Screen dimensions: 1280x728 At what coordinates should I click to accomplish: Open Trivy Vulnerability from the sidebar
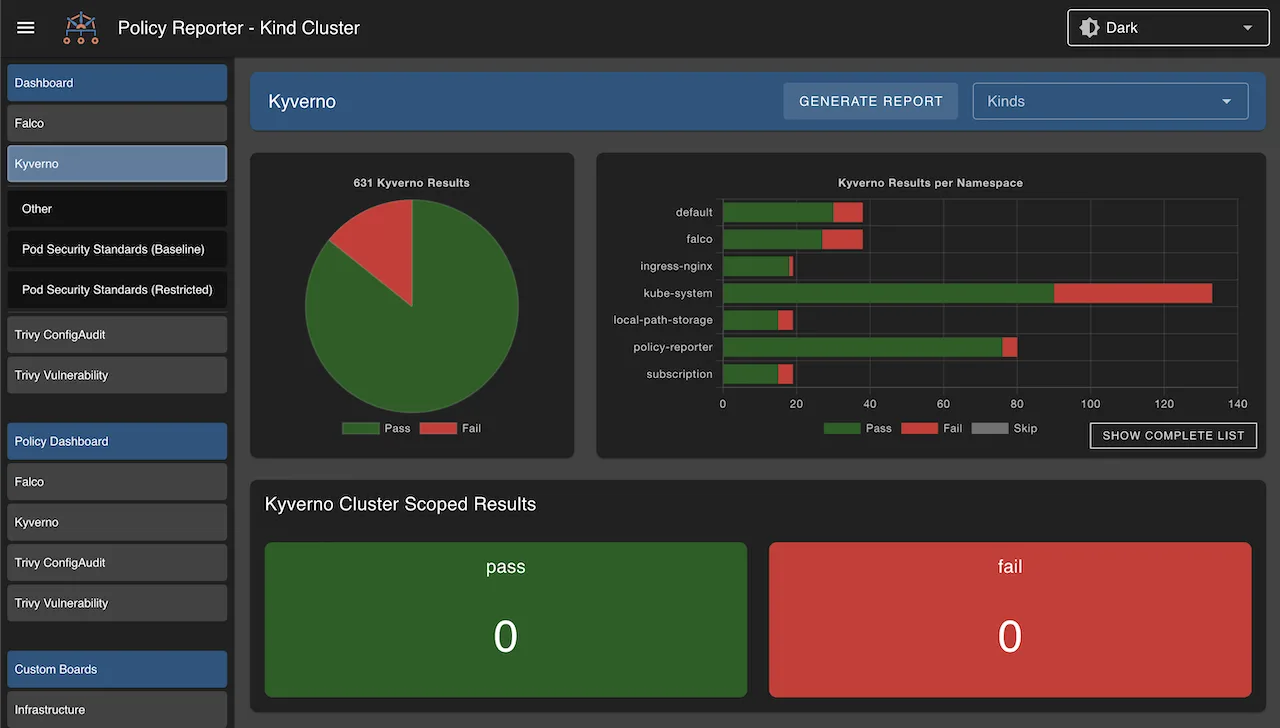[x=117, y=374]
